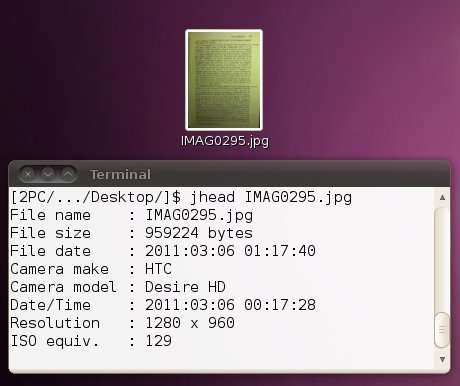Click the camera model value Desire HD
The height and width of the screenshot is (386, 460).
(x=185, y=287)
